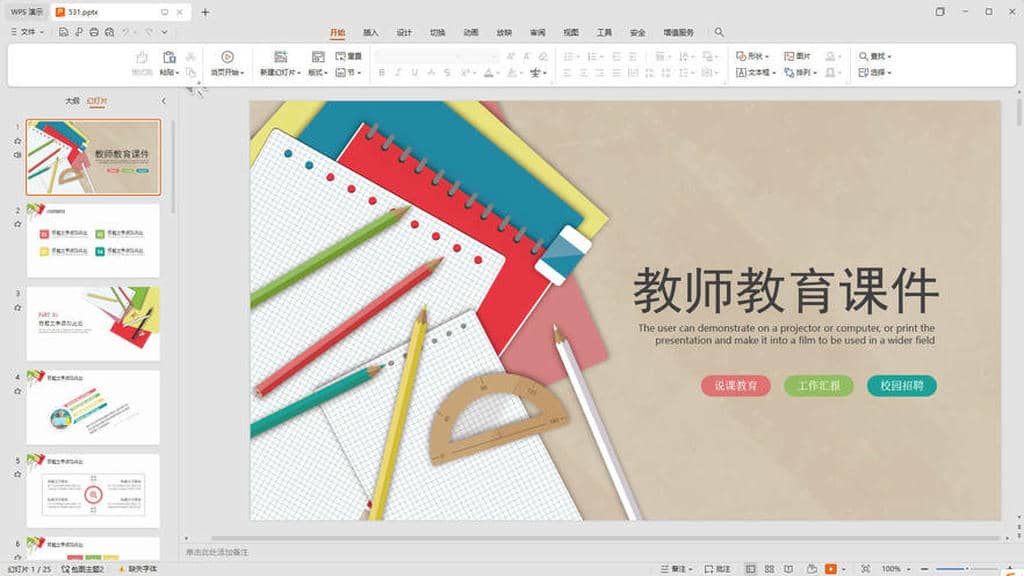
Task: Open the font color dropdown arrow
Action: [499, 72]
